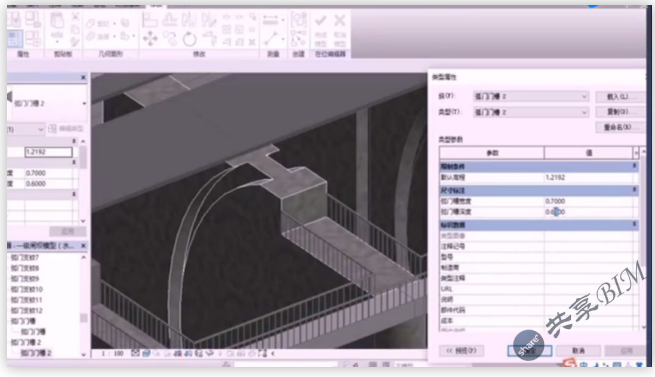The width and height of the screenshot is (655, 377).
Task: Click the Delete X icon in Modify panel
Action: click(252, 42)
